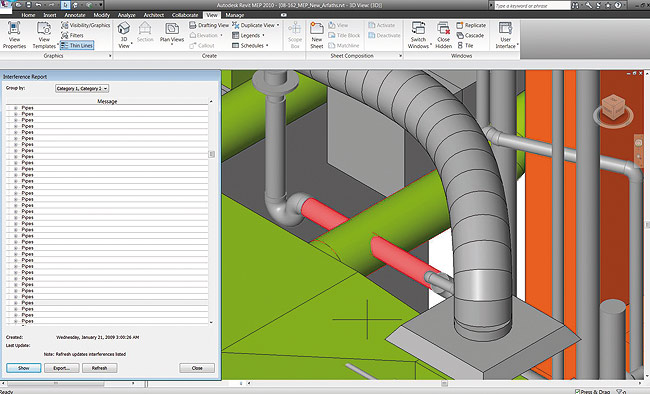The height and width of the screenshot is (394, 650).
Task: Open Filters dialog
Action: [x=73, y=35]
